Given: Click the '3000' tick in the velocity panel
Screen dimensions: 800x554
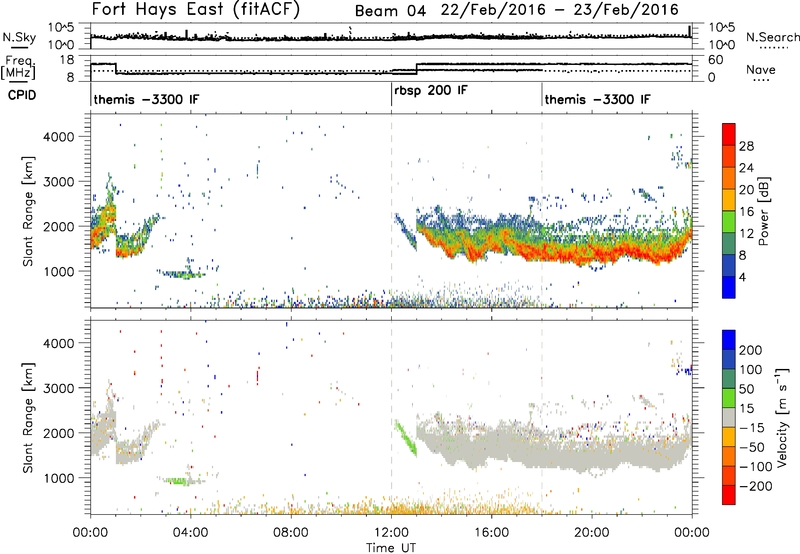Looking at the screenshot, I should 58,388.
